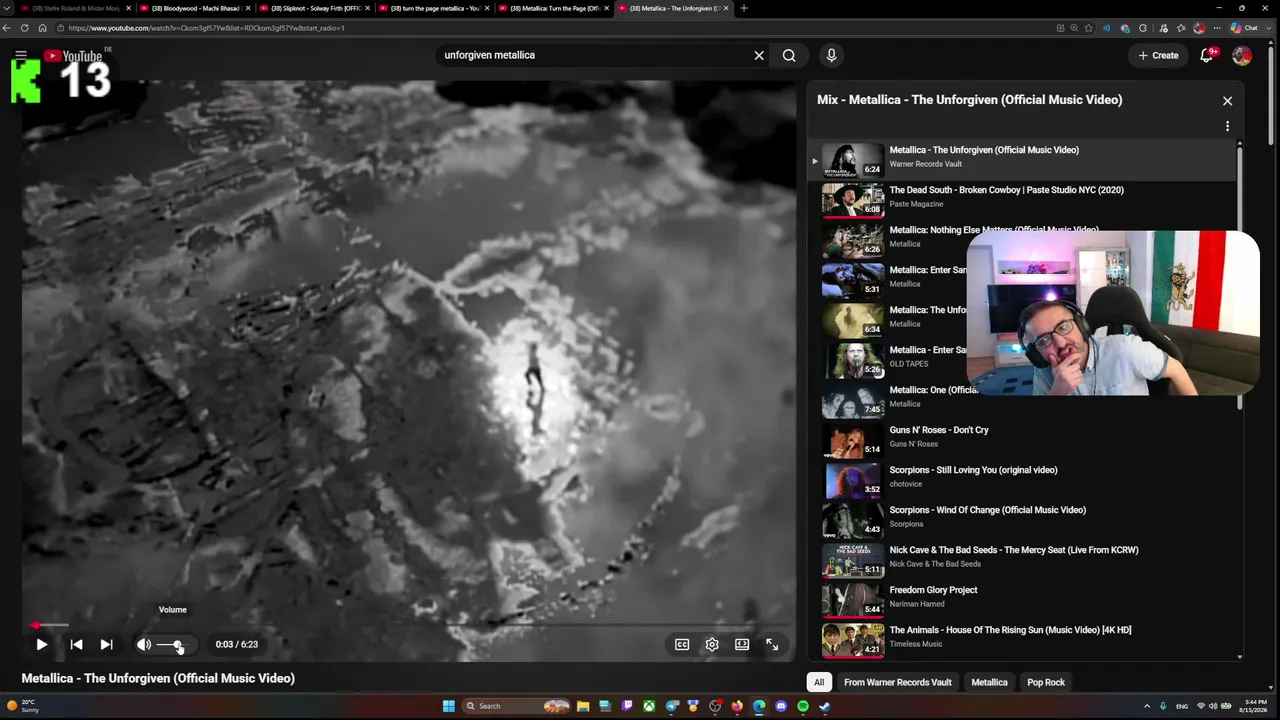Toggle subtitles with the CC button
Screen dimensions: 1280x720
[x=682, y=645]
